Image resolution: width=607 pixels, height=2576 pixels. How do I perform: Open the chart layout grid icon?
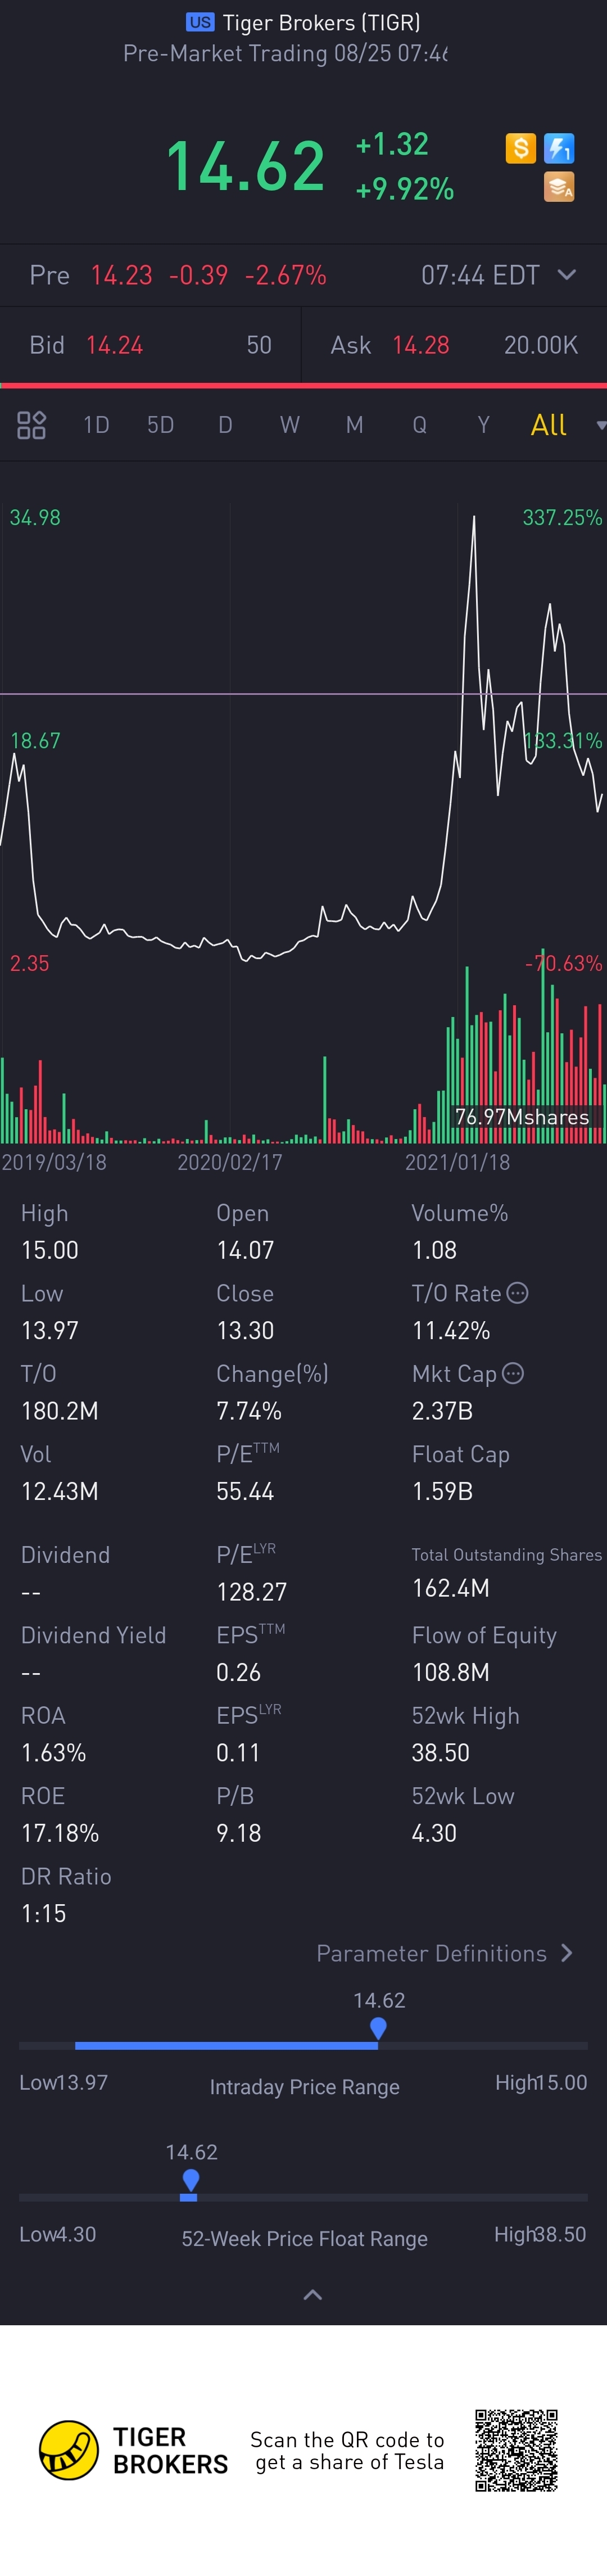coord(32,425)
